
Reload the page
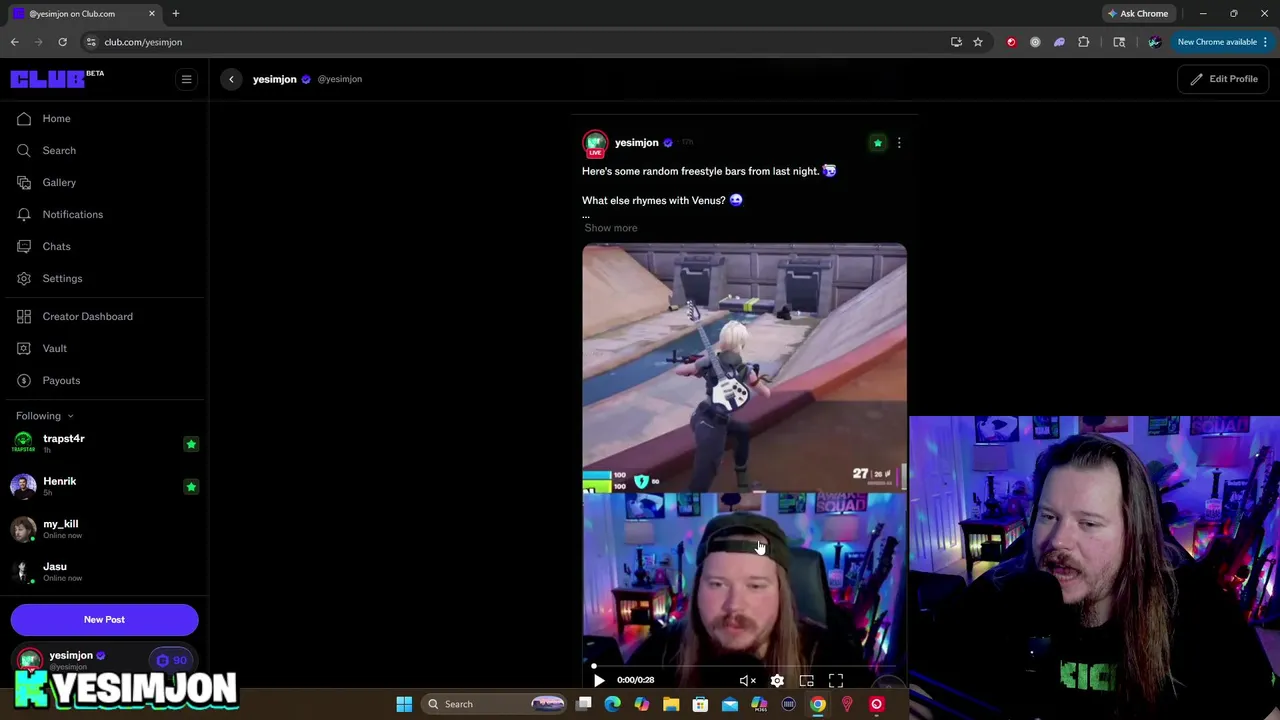pyautogui.click(x=62, y=42)
